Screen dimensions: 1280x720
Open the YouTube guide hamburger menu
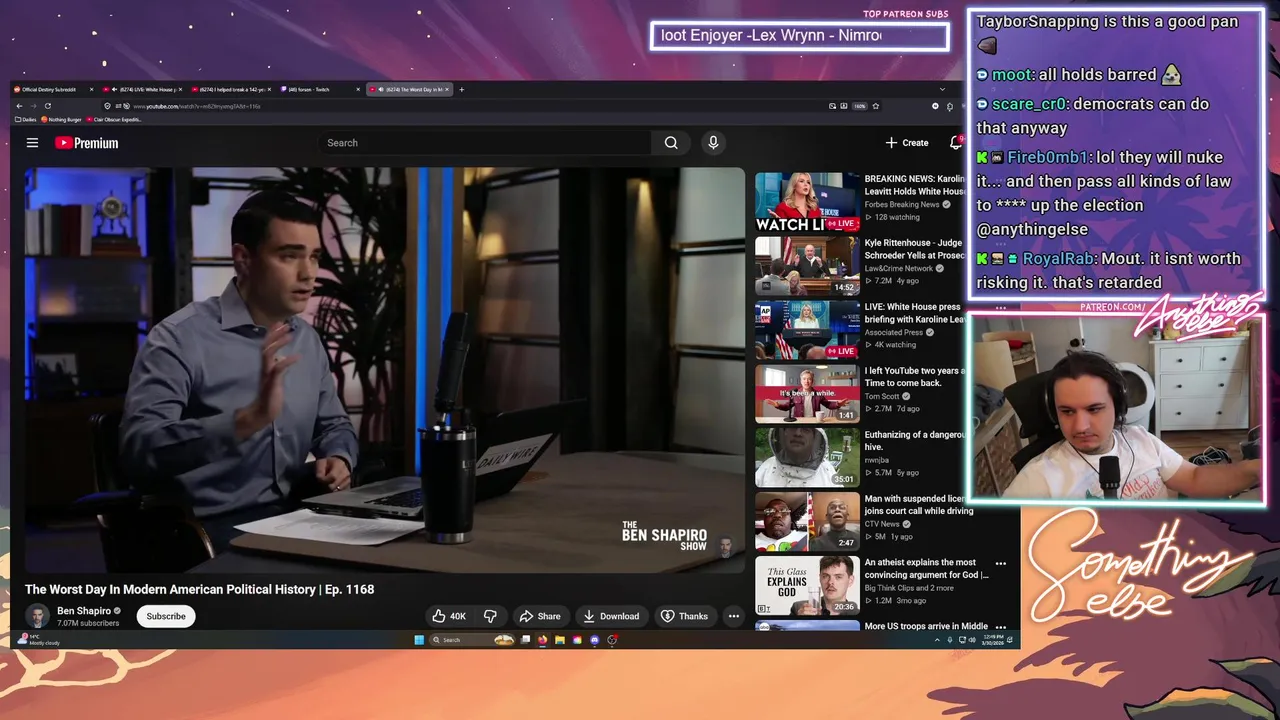pyautogui.click(x=32, y=143)
